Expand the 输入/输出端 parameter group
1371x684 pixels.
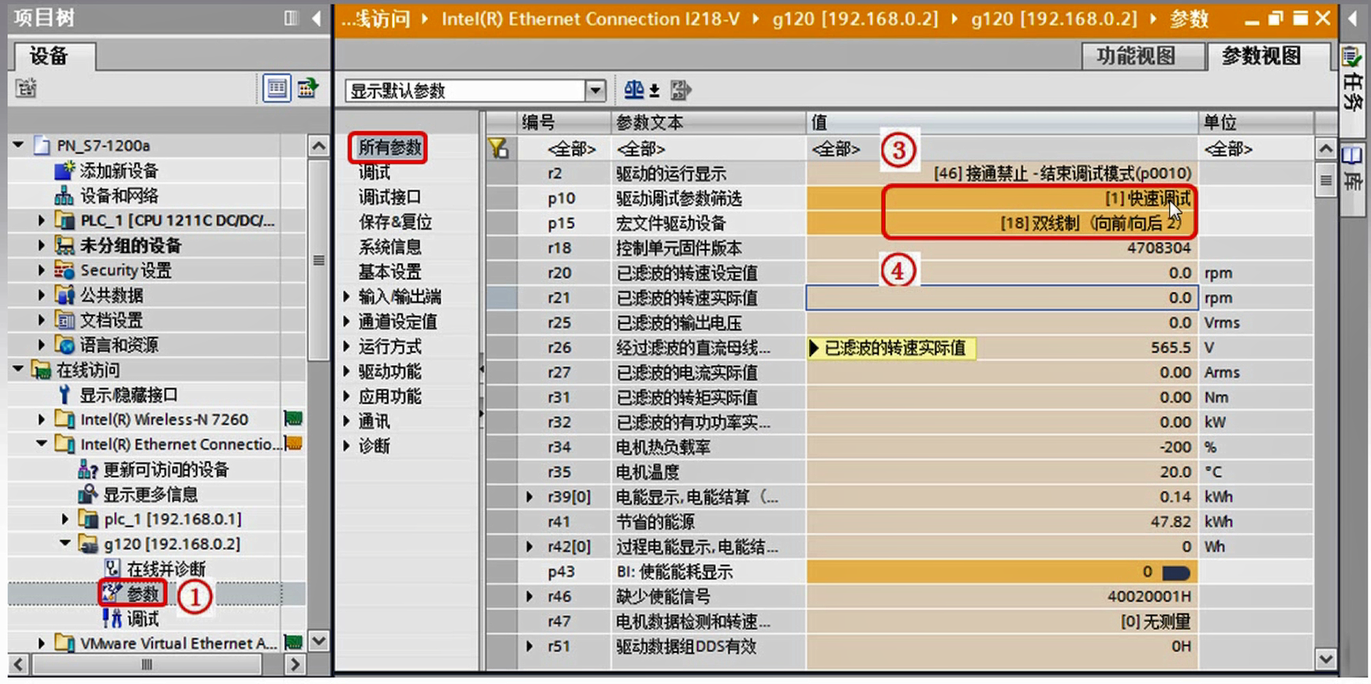click(347, 297)
